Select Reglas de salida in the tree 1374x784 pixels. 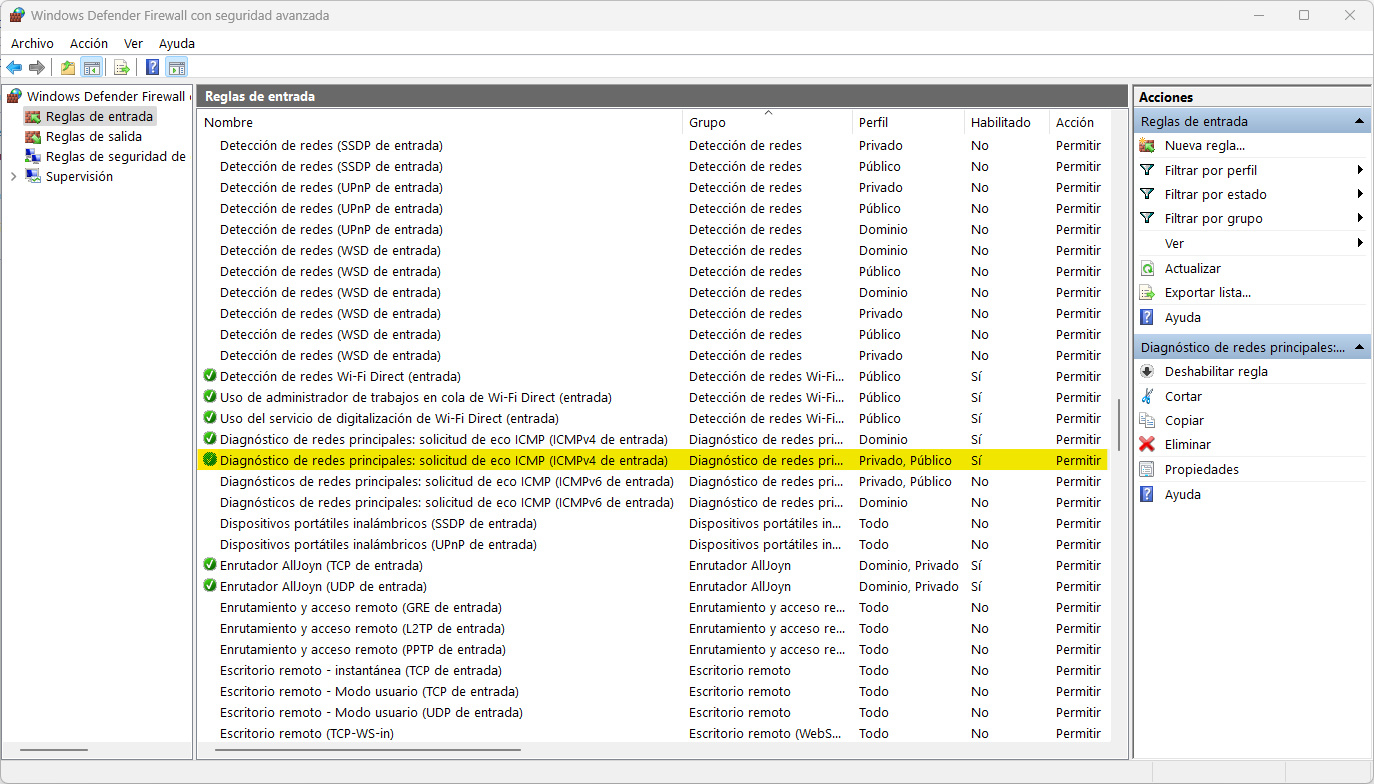[93, 136]
